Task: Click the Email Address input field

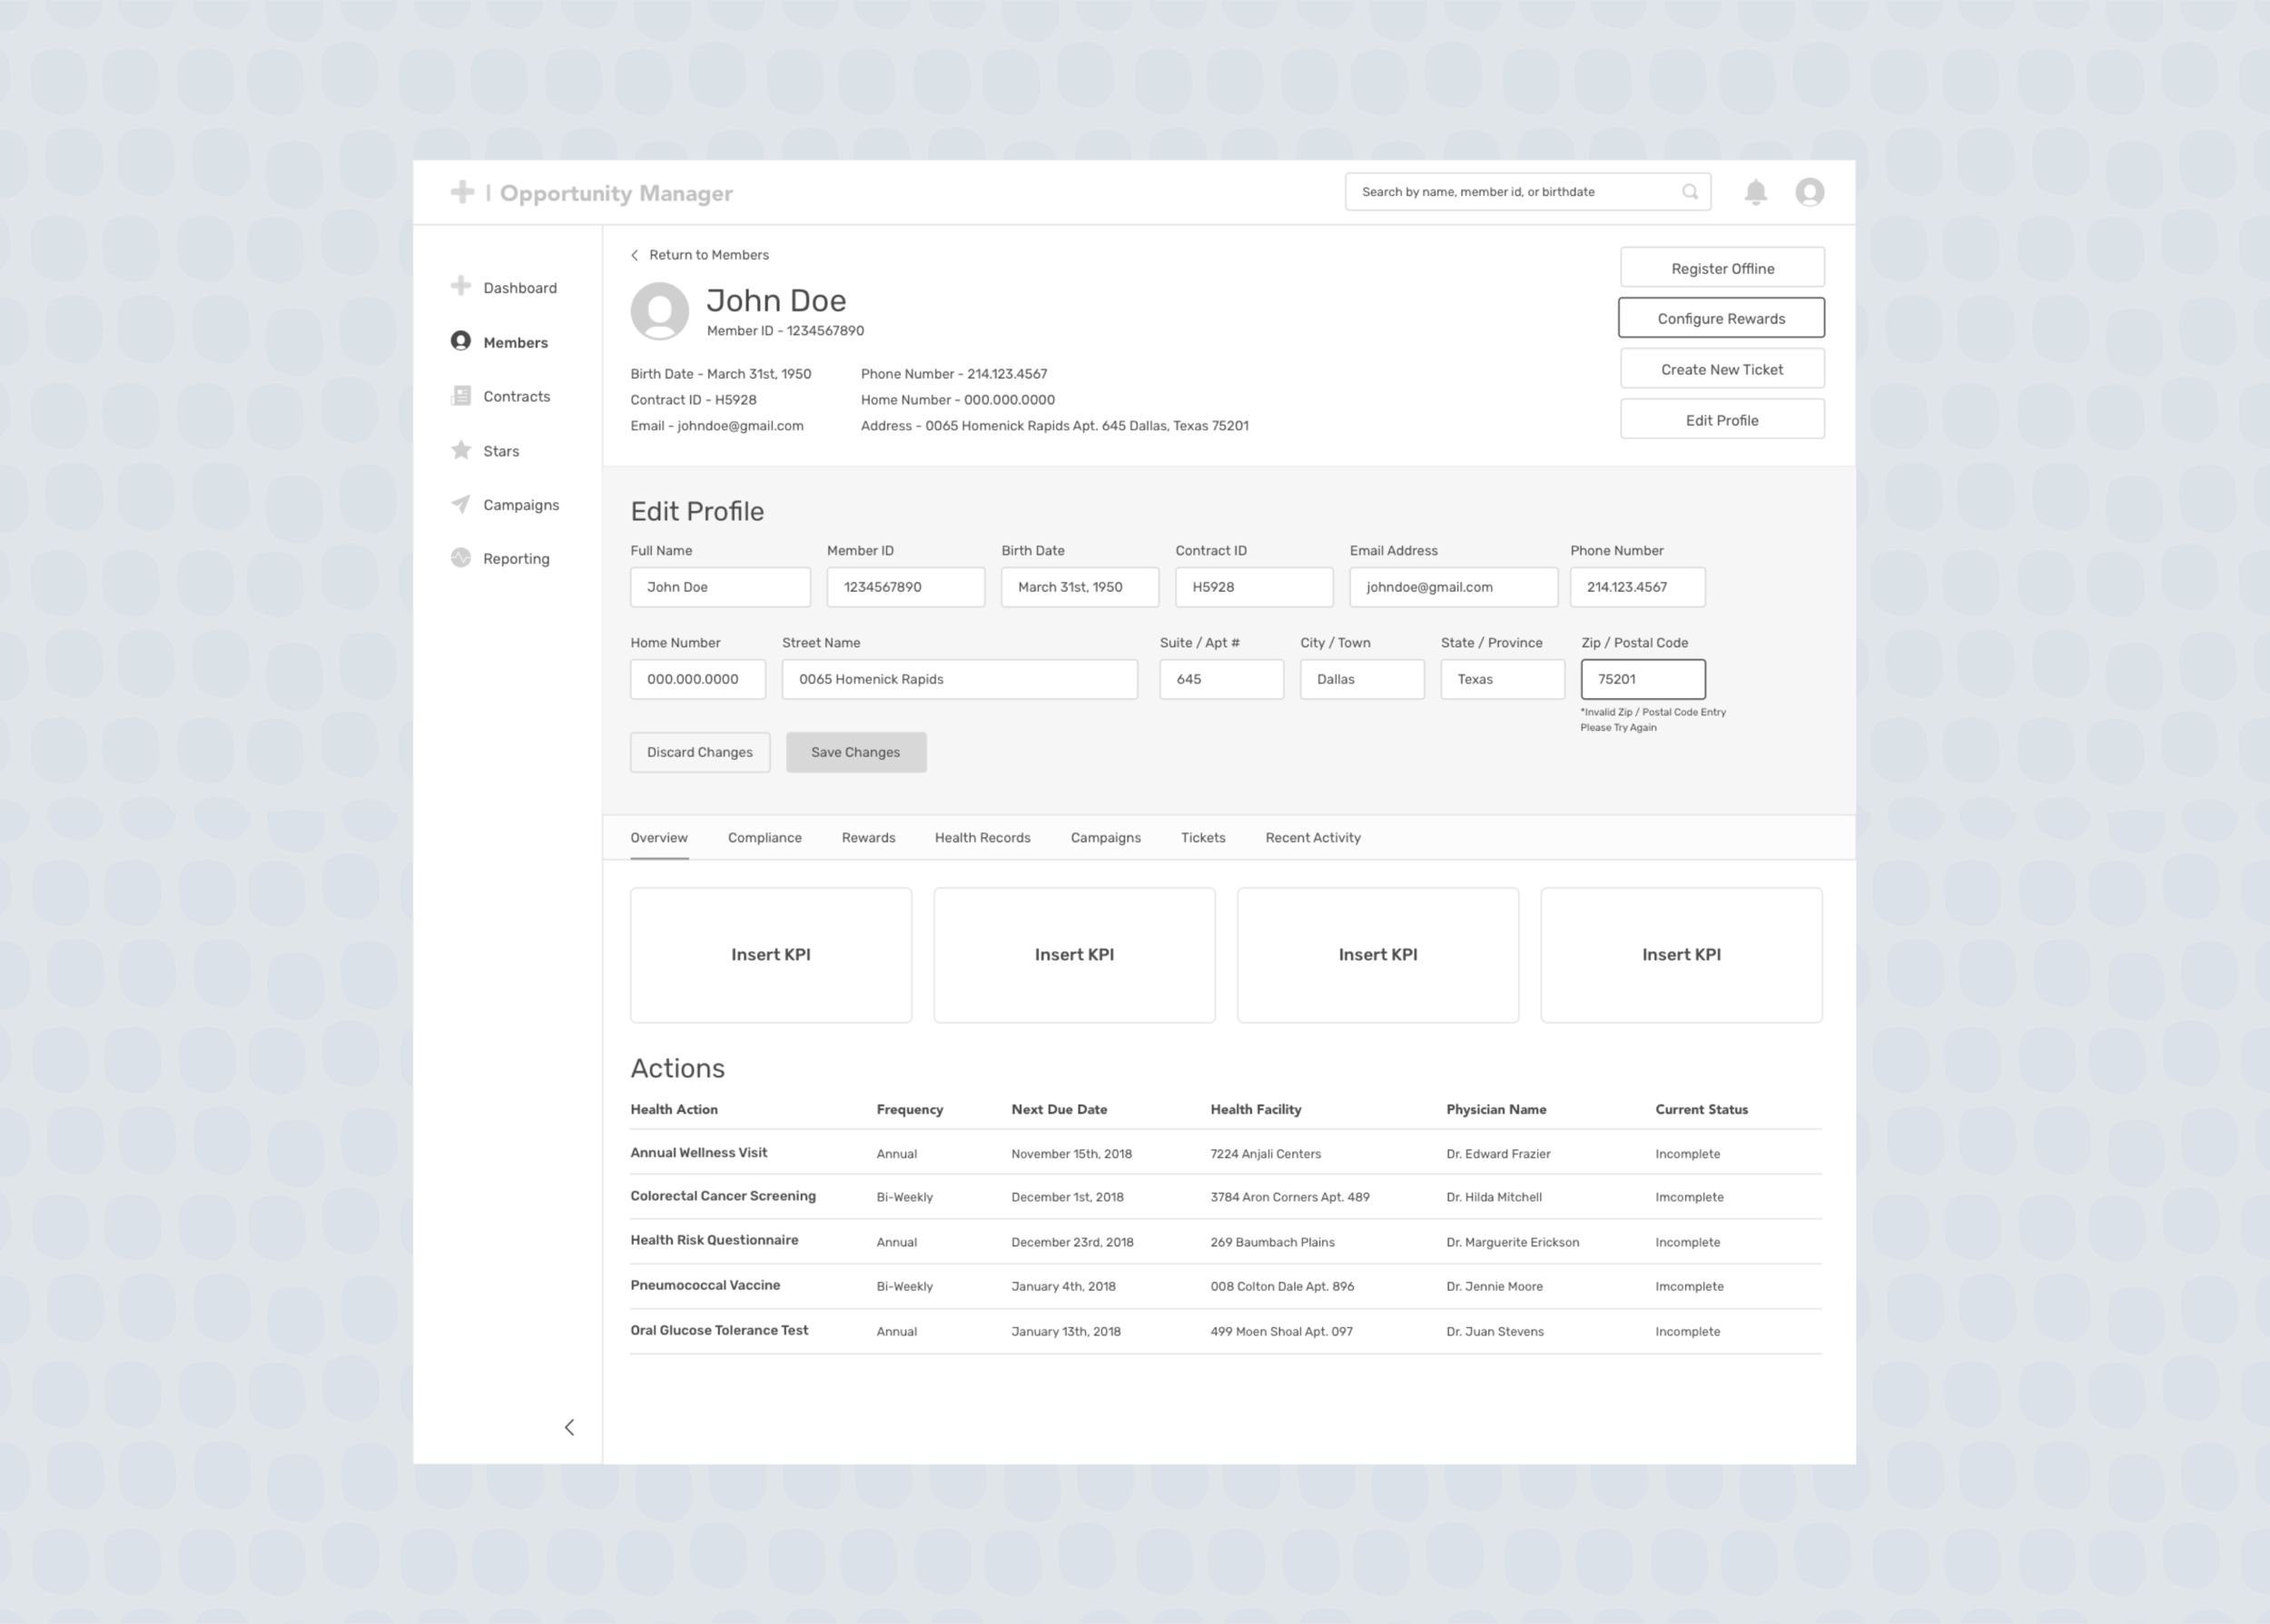Action: tap(1454, 587)
